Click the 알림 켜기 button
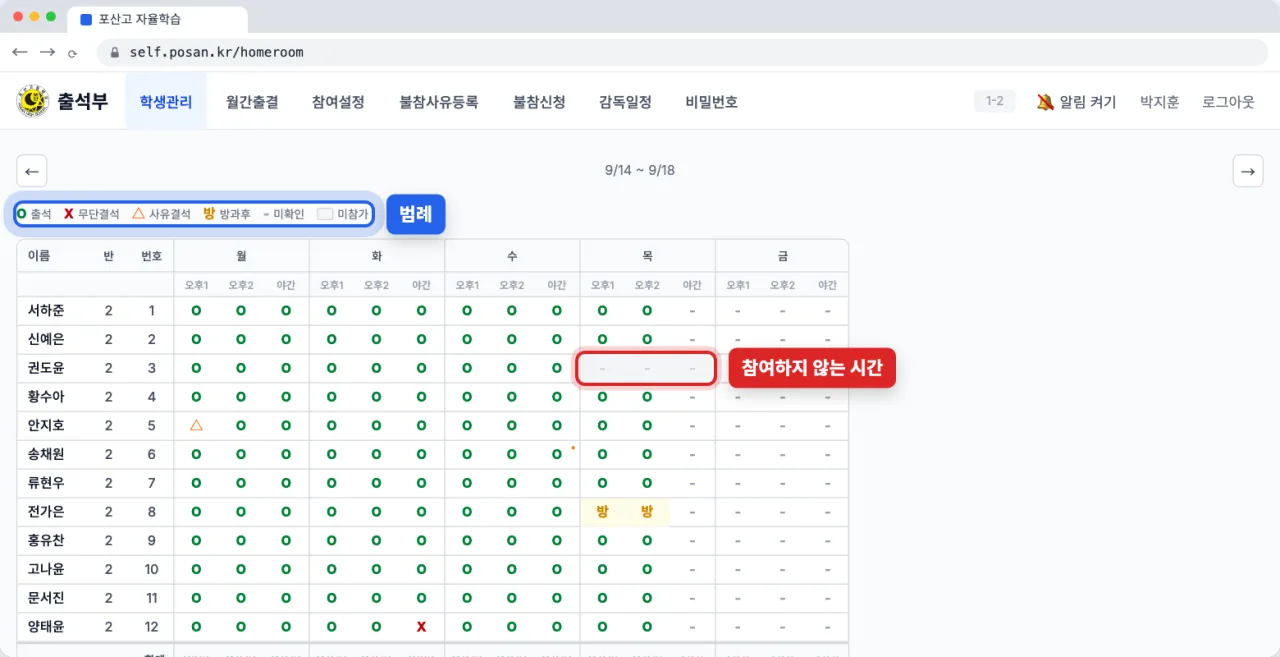 (x=1076, y=101)
